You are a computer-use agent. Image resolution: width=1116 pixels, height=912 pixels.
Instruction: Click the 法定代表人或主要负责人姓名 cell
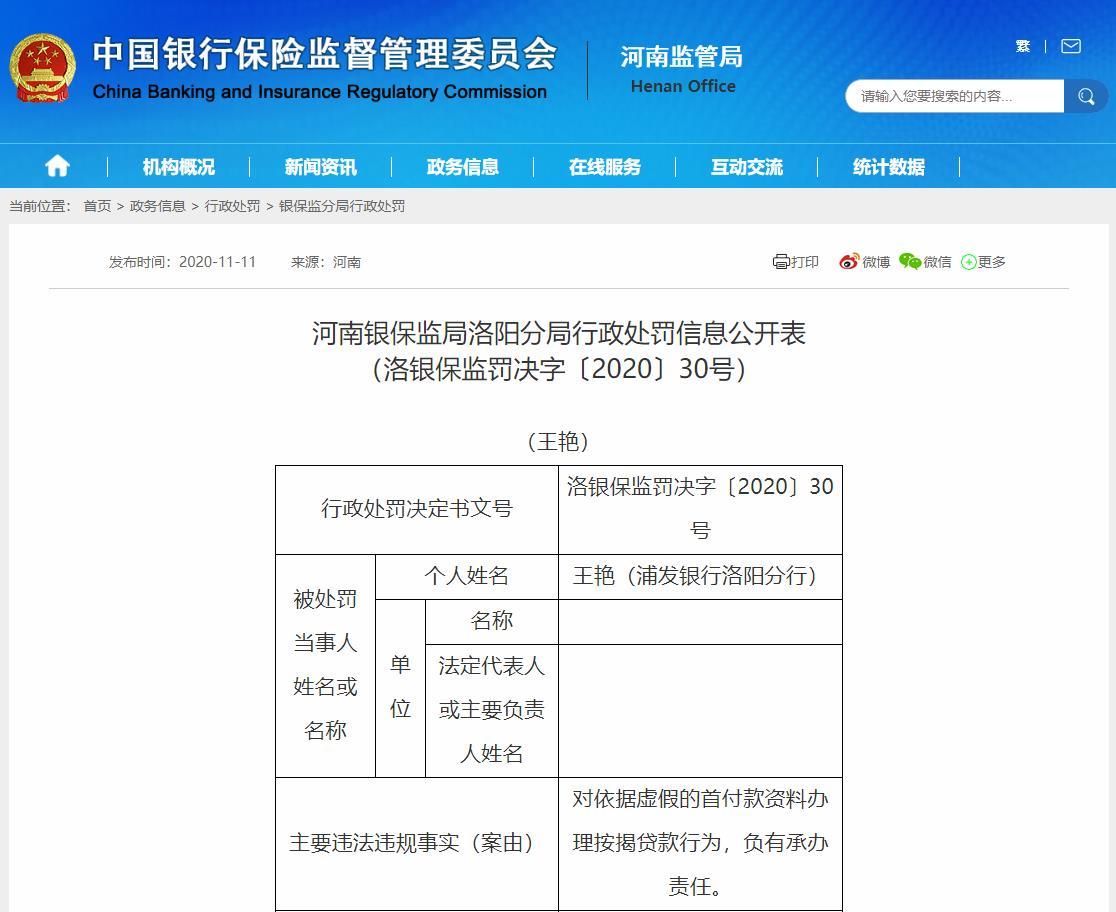(x=492, y=711)
